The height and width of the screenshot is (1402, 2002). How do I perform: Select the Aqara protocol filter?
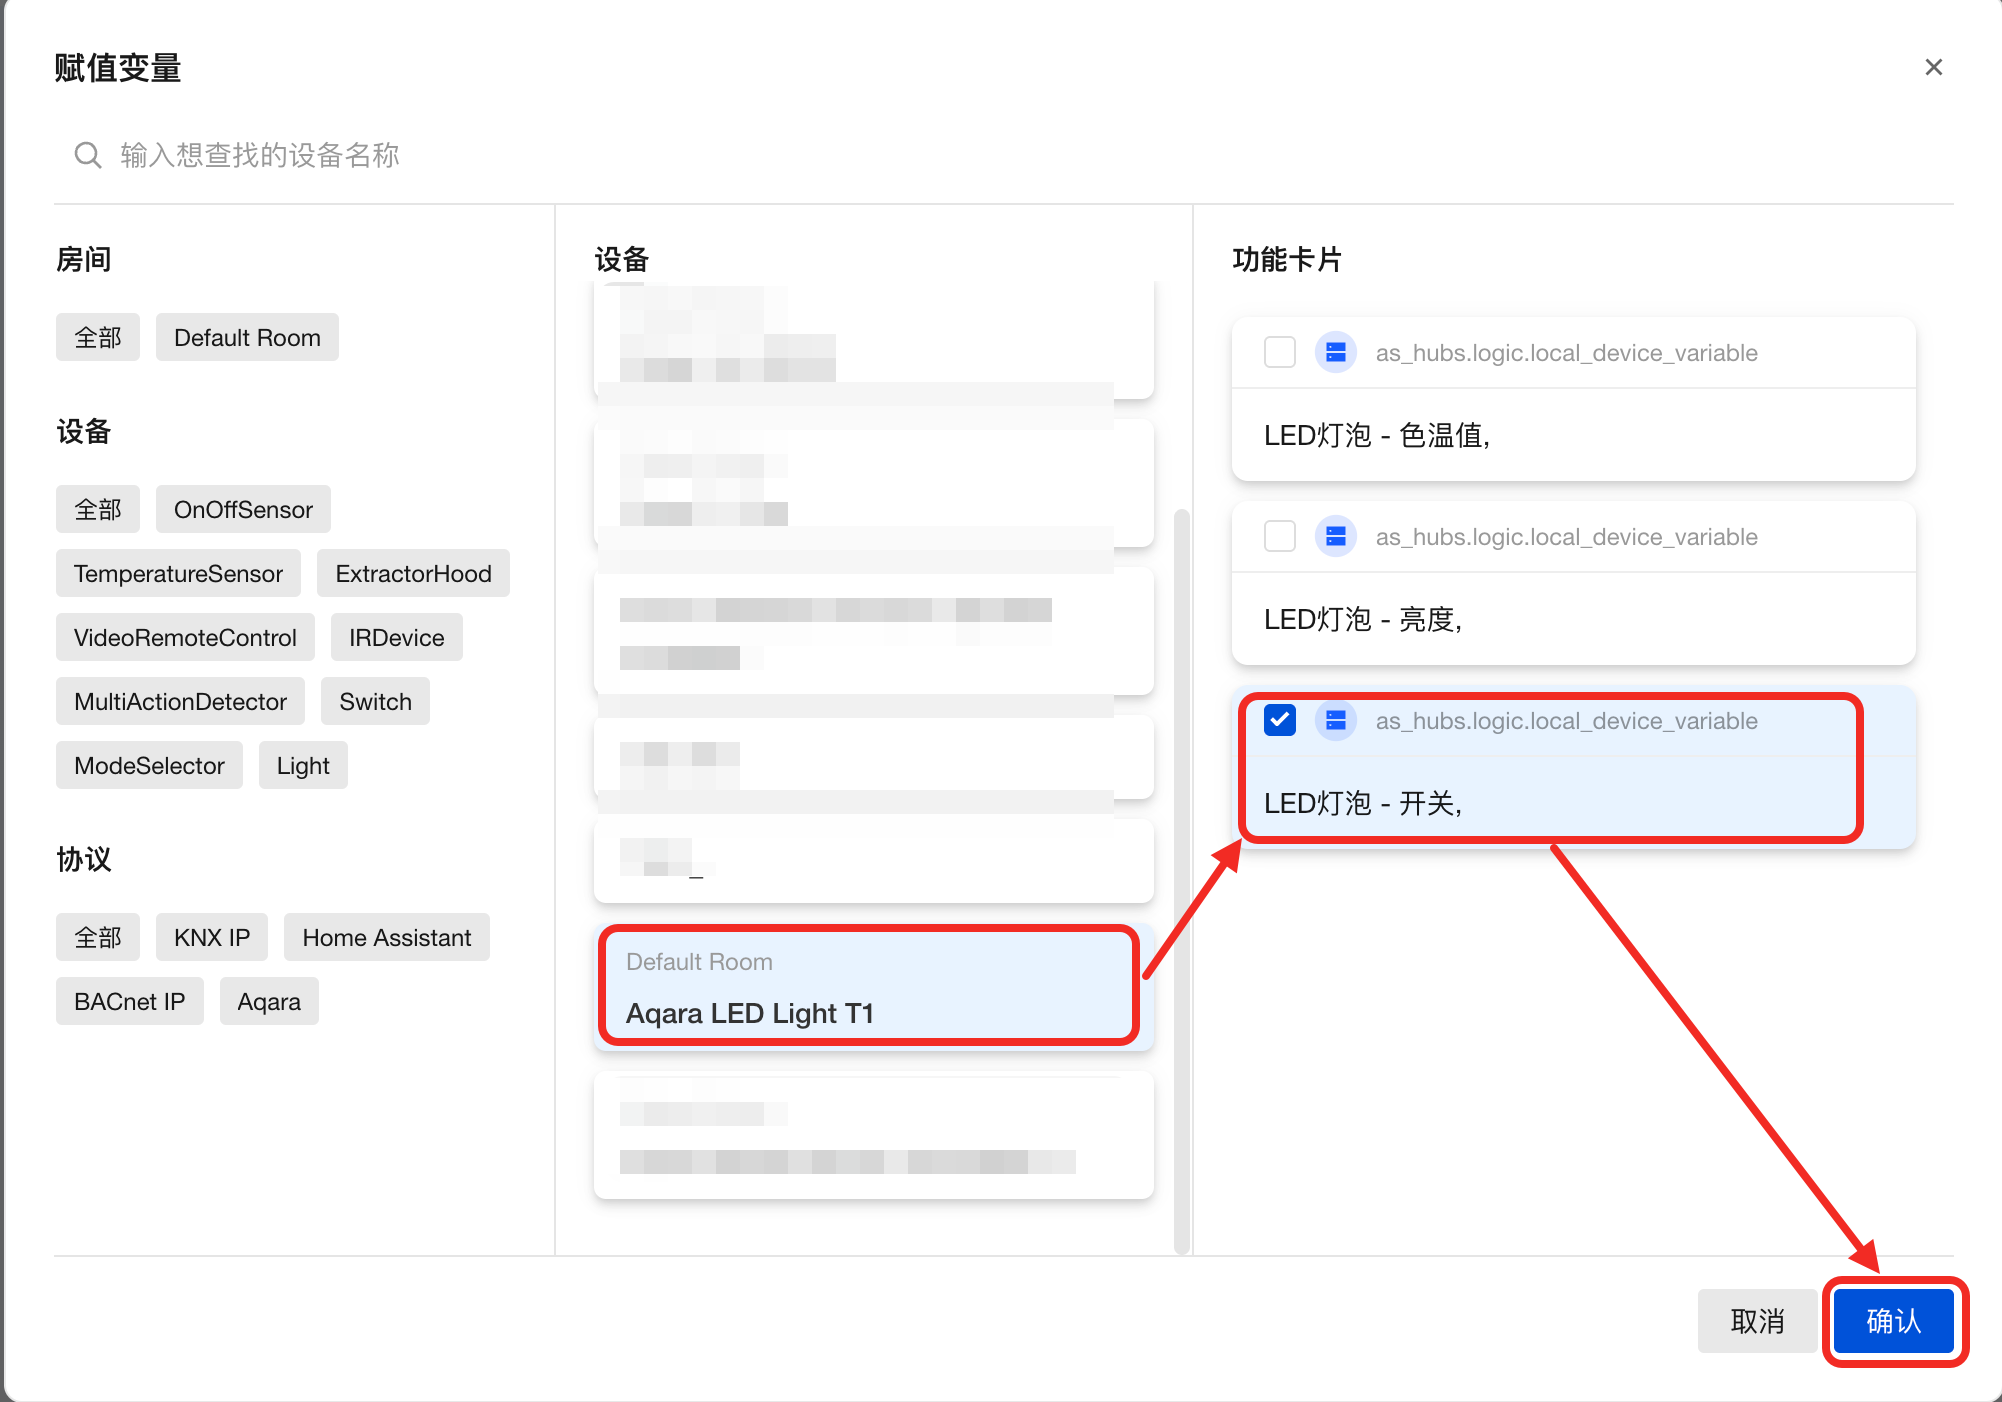269,1002
